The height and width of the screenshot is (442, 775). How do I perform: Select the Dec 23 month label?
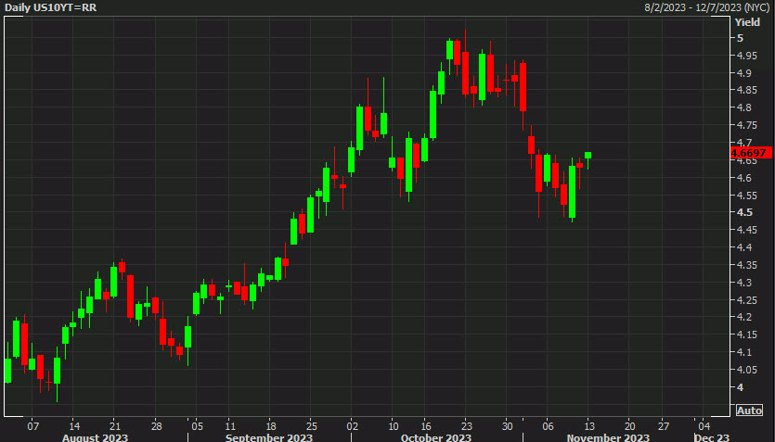[711, 436]
